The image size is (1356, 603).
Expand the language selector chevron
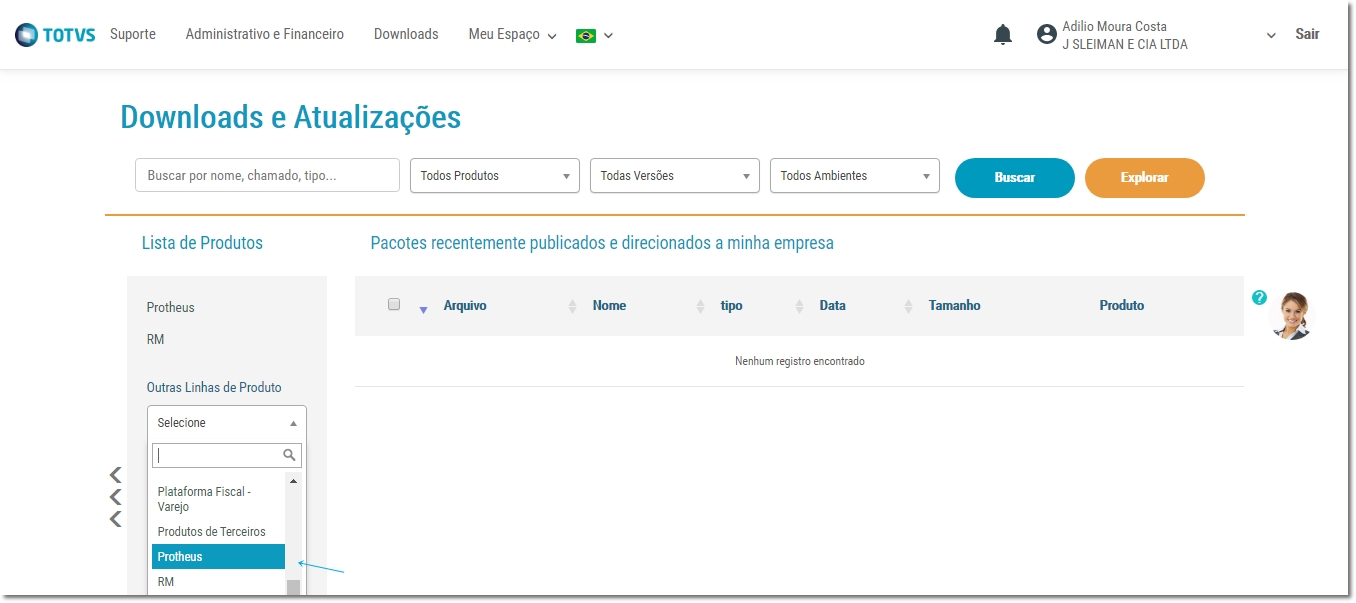tap(608, 36)
